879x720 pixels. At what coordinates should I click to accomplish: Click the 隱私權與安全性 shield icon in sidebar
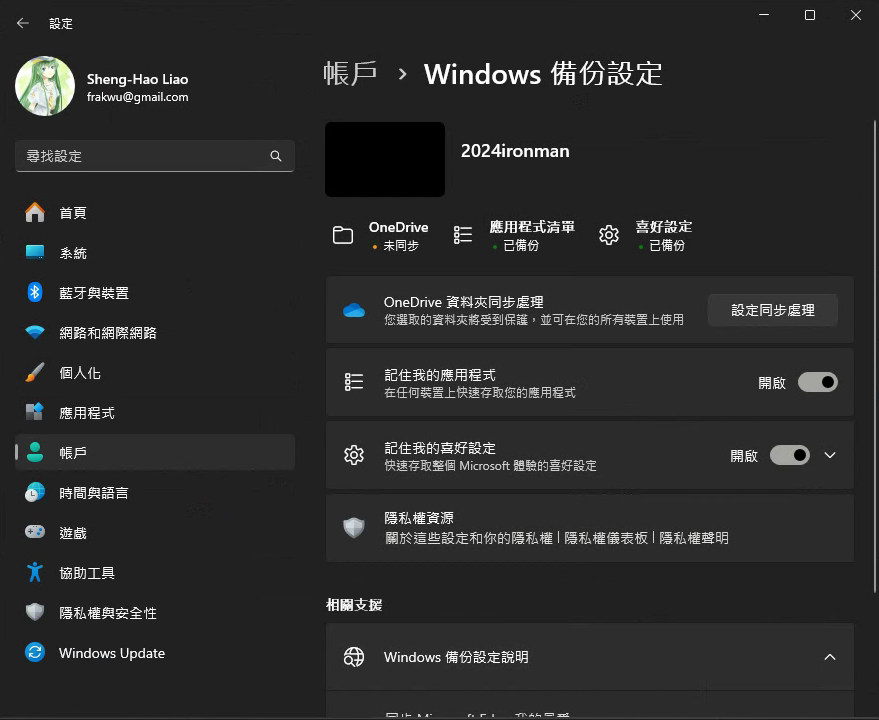35,612
